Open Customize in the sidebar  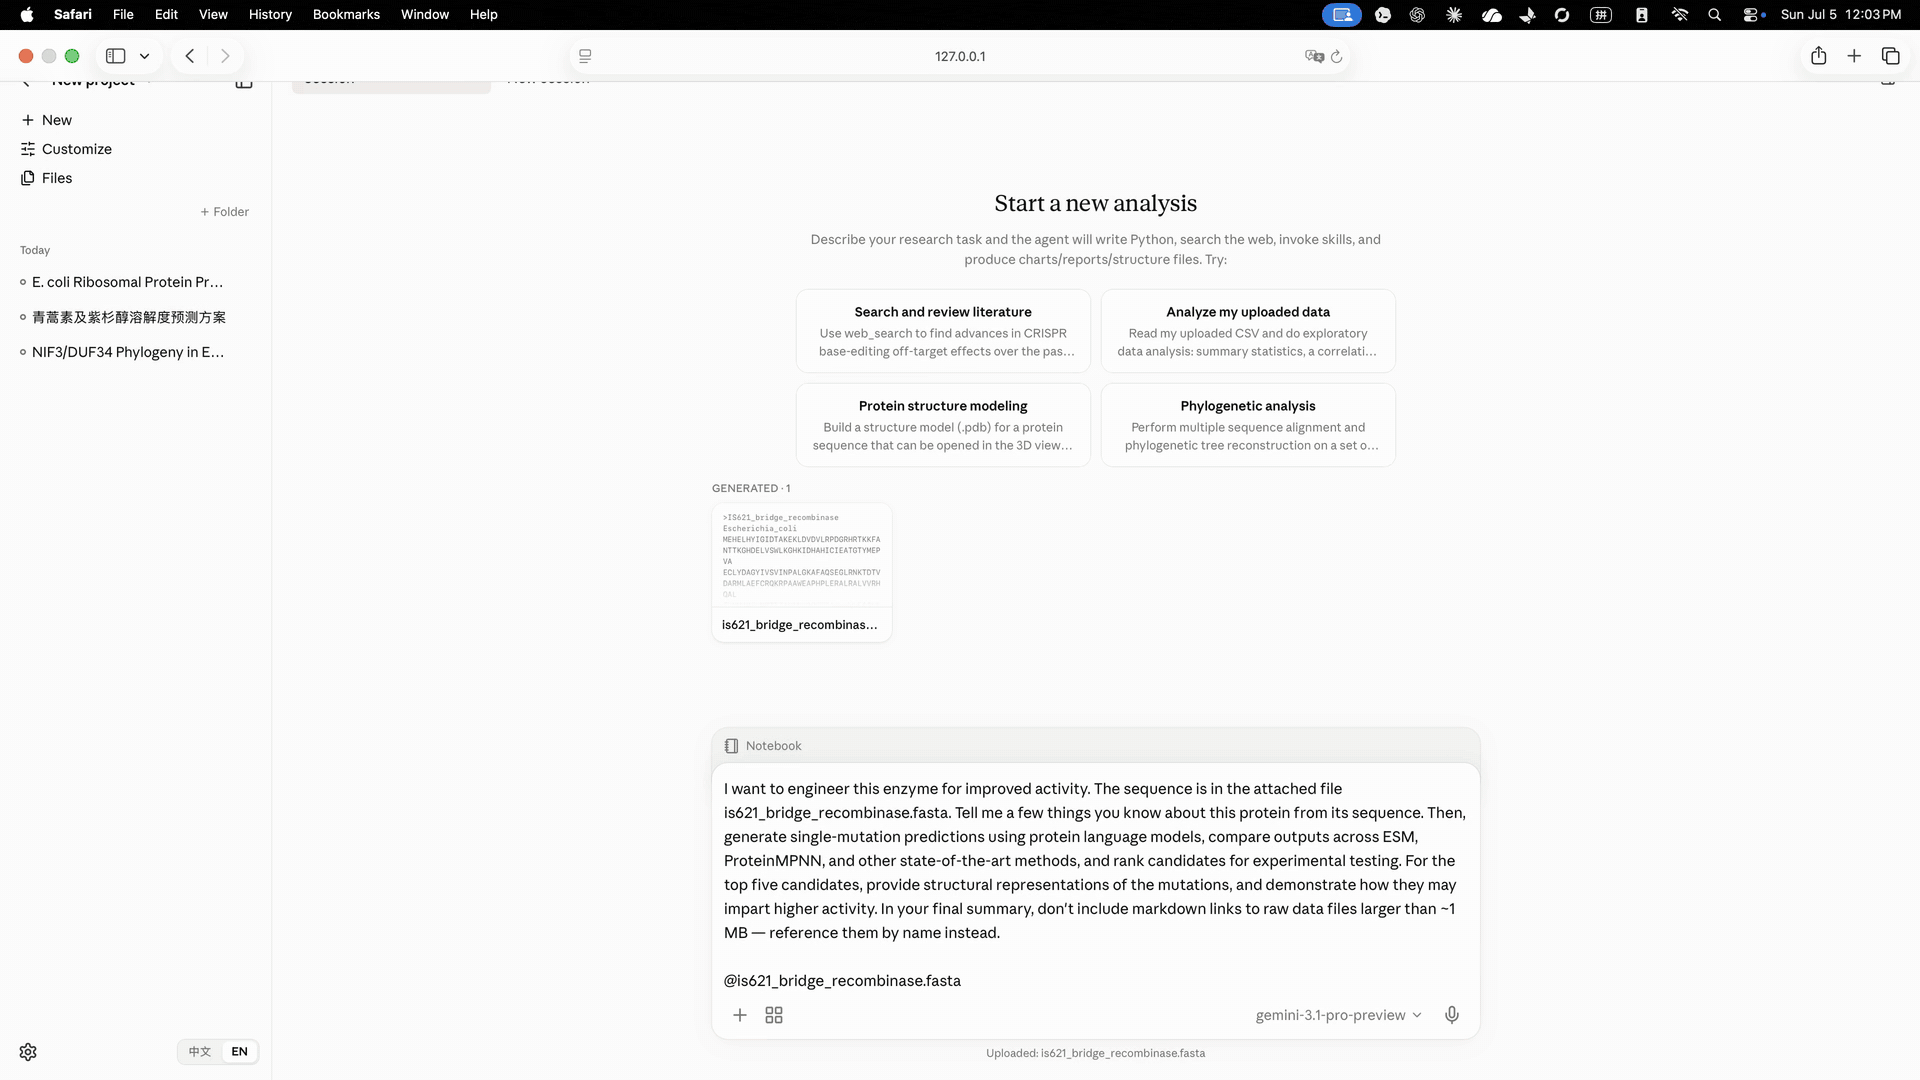coord(66,149)
